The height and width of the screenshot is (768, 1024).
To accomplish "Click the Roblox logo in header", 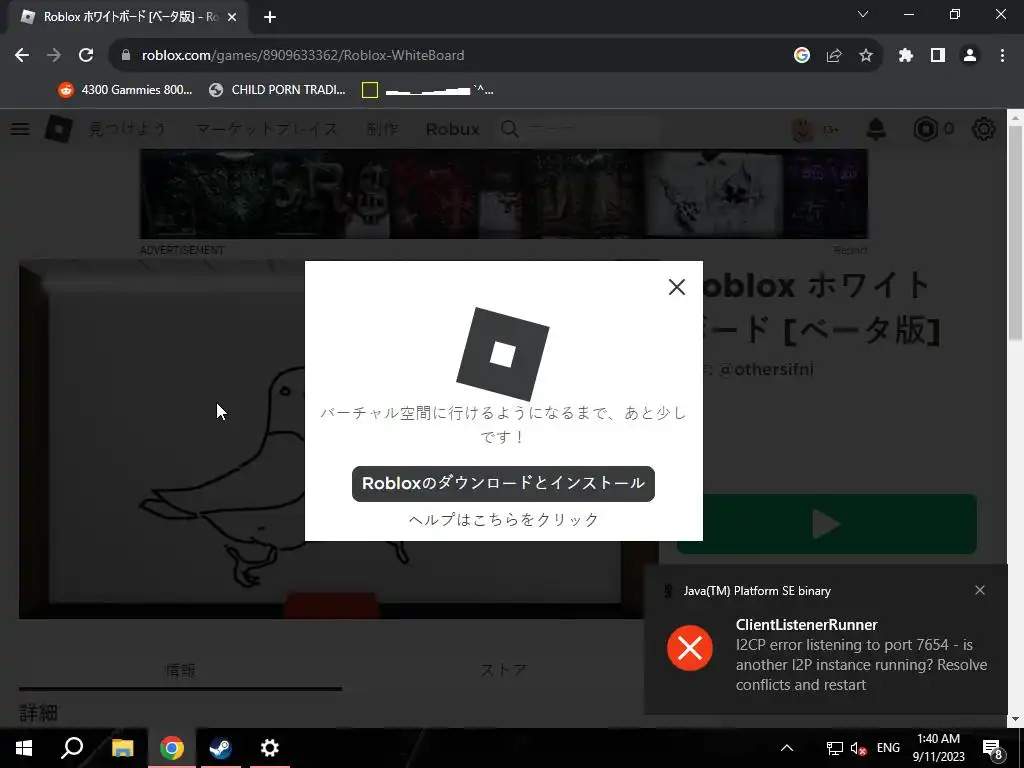I will tap(58, 129).
